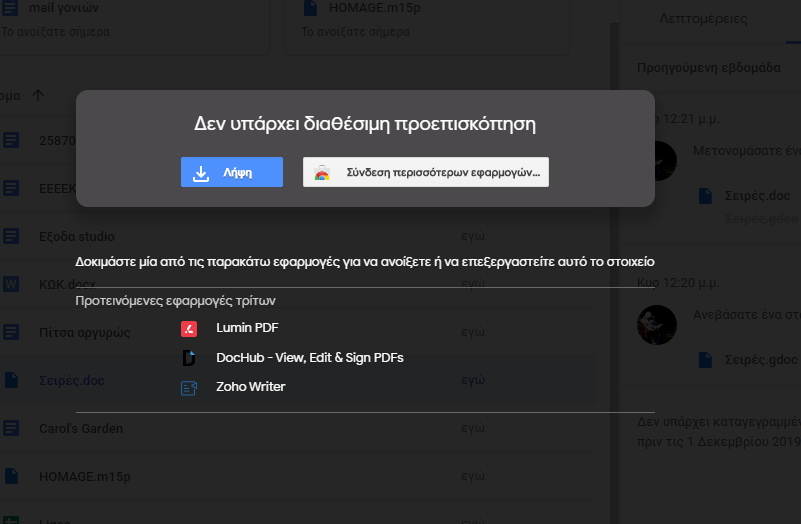Click the Word icon of ΚΩΚ.docx
The width and height of the screenshot is (801, 524).
(11, 284)
